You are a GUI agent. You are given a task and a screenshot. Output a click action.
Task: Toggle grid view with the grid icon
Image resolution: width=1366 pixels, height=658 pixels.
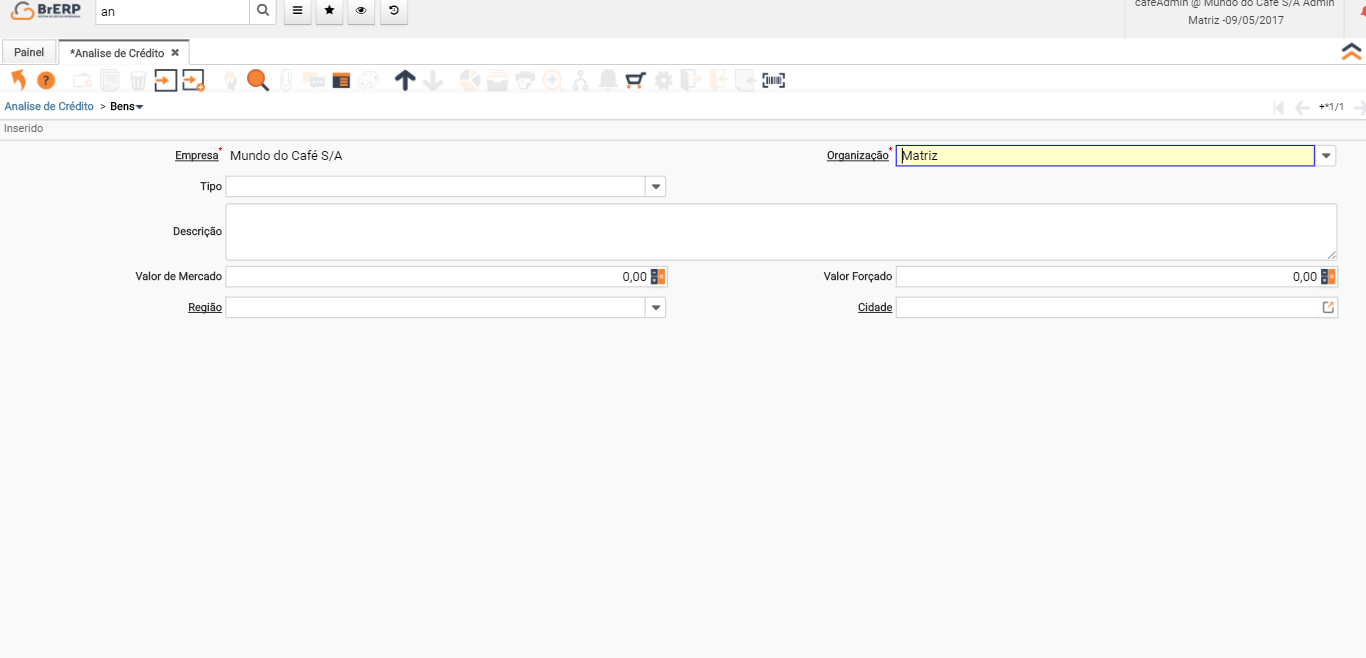pyautogui.click(x=341, y=81)
